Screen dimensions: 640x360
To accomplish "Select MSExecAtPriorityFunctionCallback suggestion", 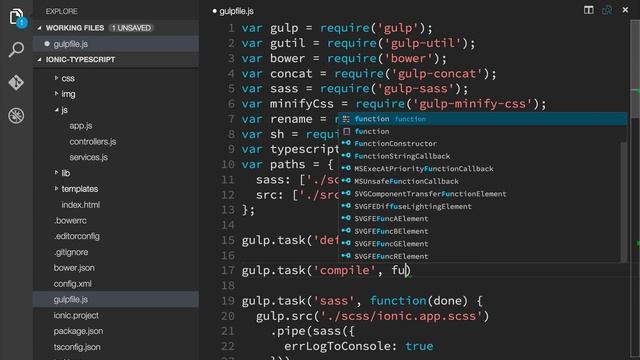I will coord(480,169).
